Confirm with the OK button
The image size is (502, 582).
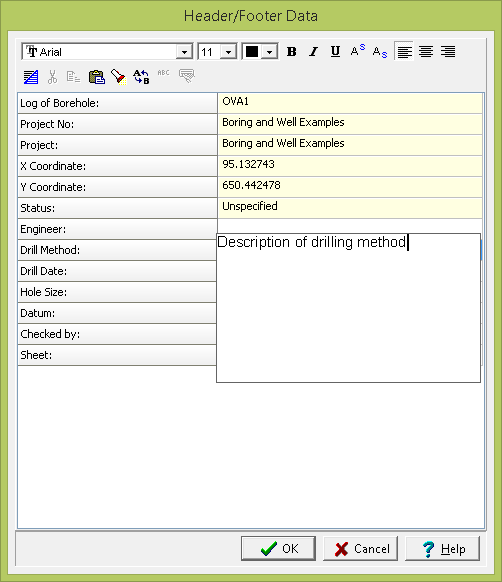coord(278,548)
